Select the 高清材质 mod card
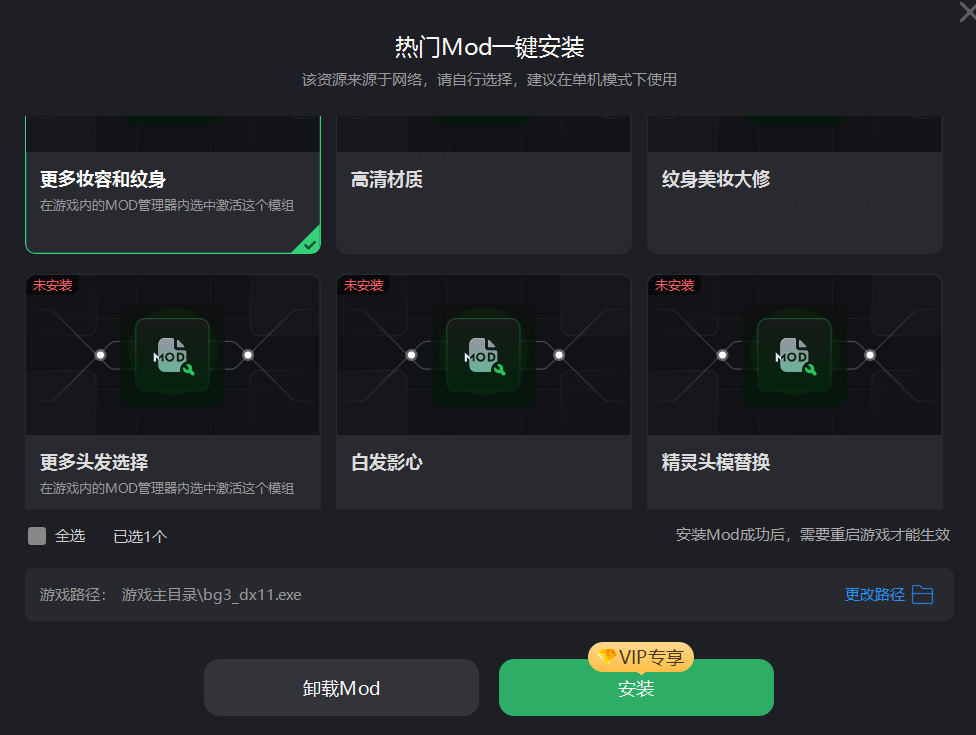The image size is (976, 735). pos(484,184)
